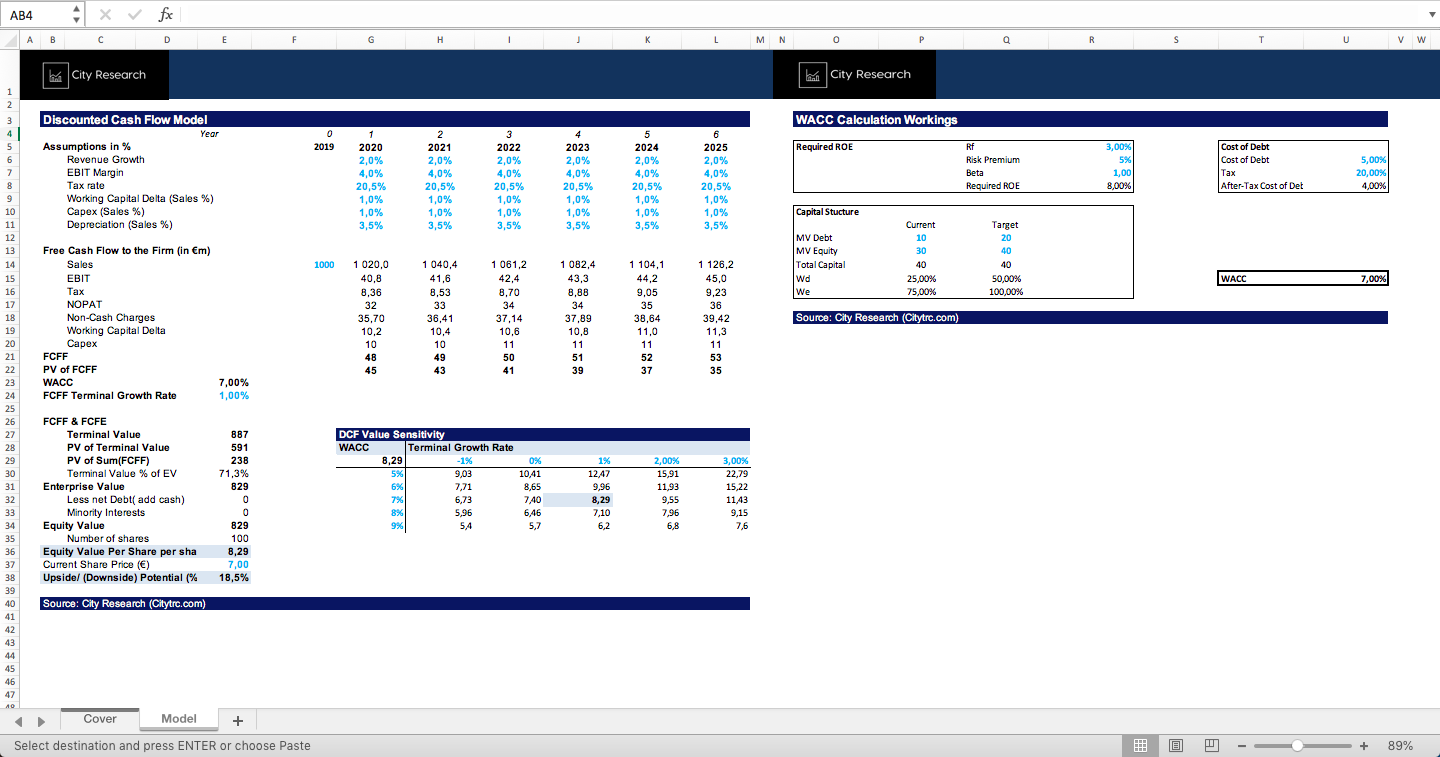The height and width of the screenshot is (757, 1440).
Task: Click the next sheet navigation arrow
Action: [x=41, y=721]
